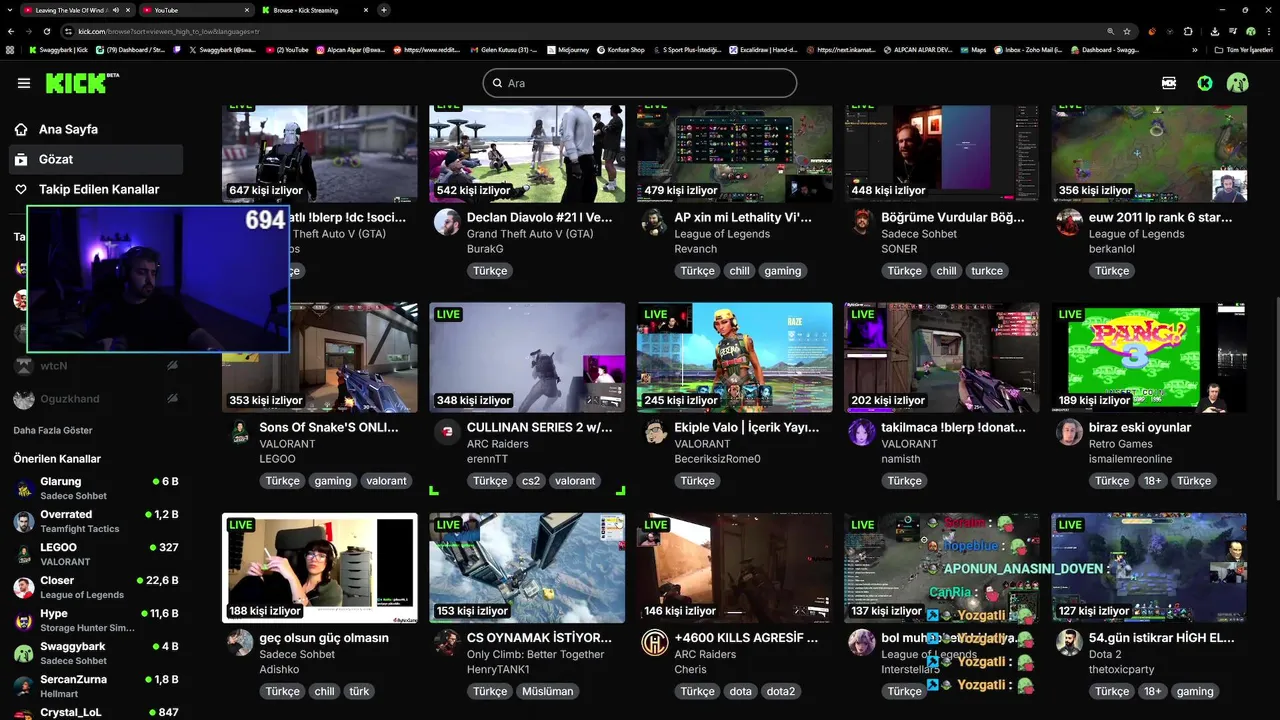Open SONER channel avatar

862,222
